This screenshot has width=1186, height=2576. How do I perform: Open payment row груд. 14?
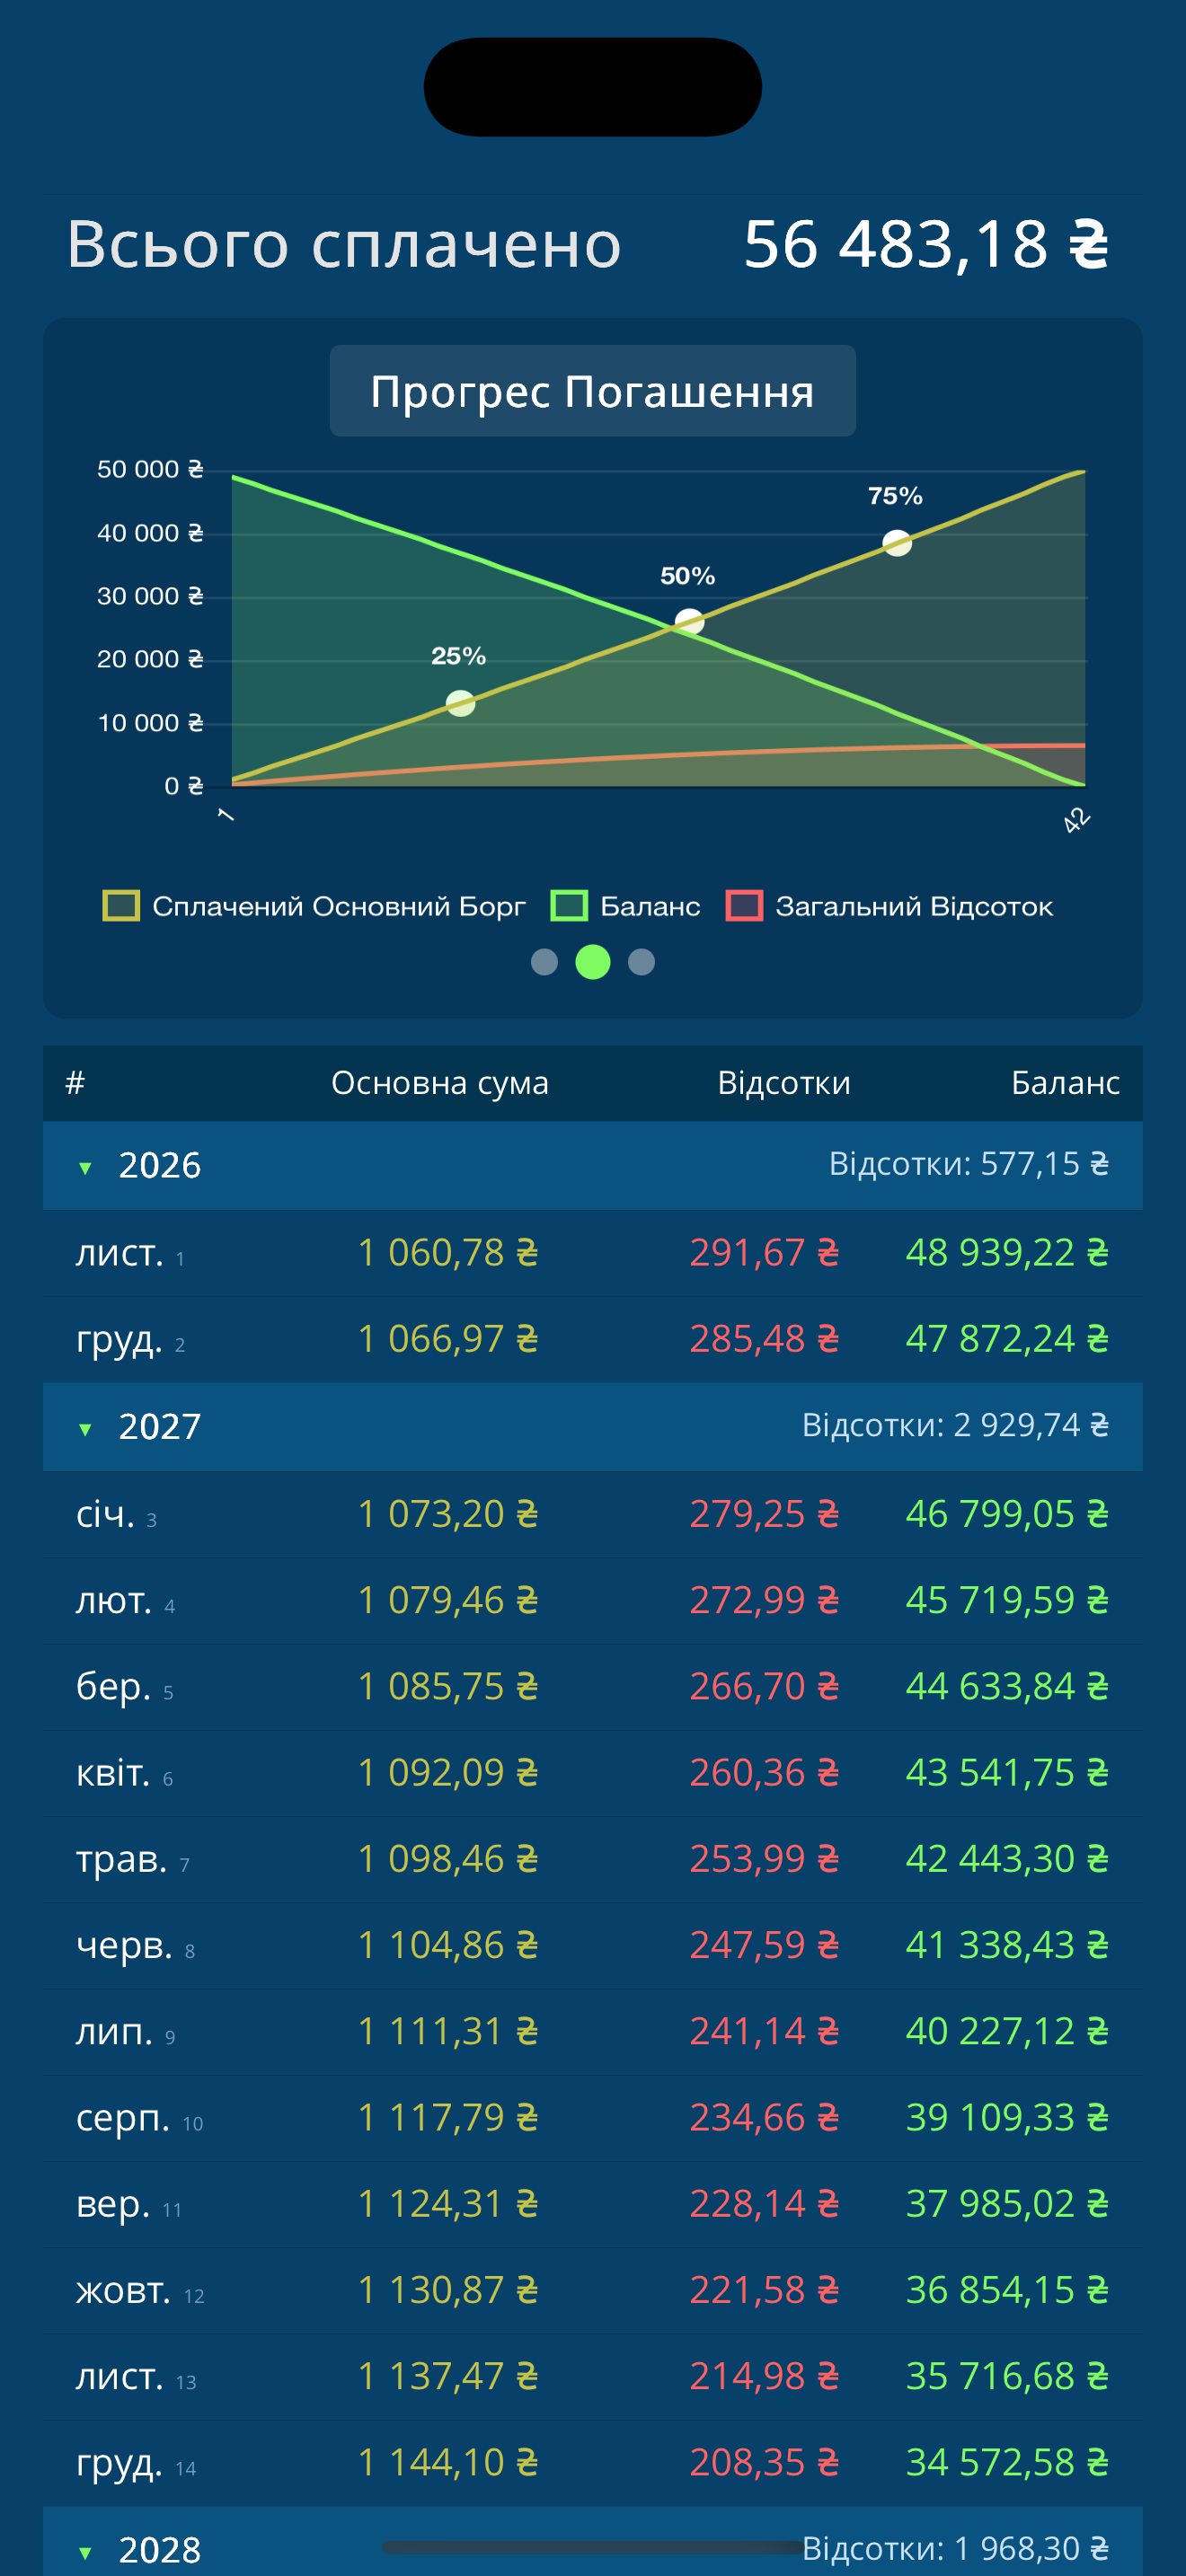(593, 2463)
